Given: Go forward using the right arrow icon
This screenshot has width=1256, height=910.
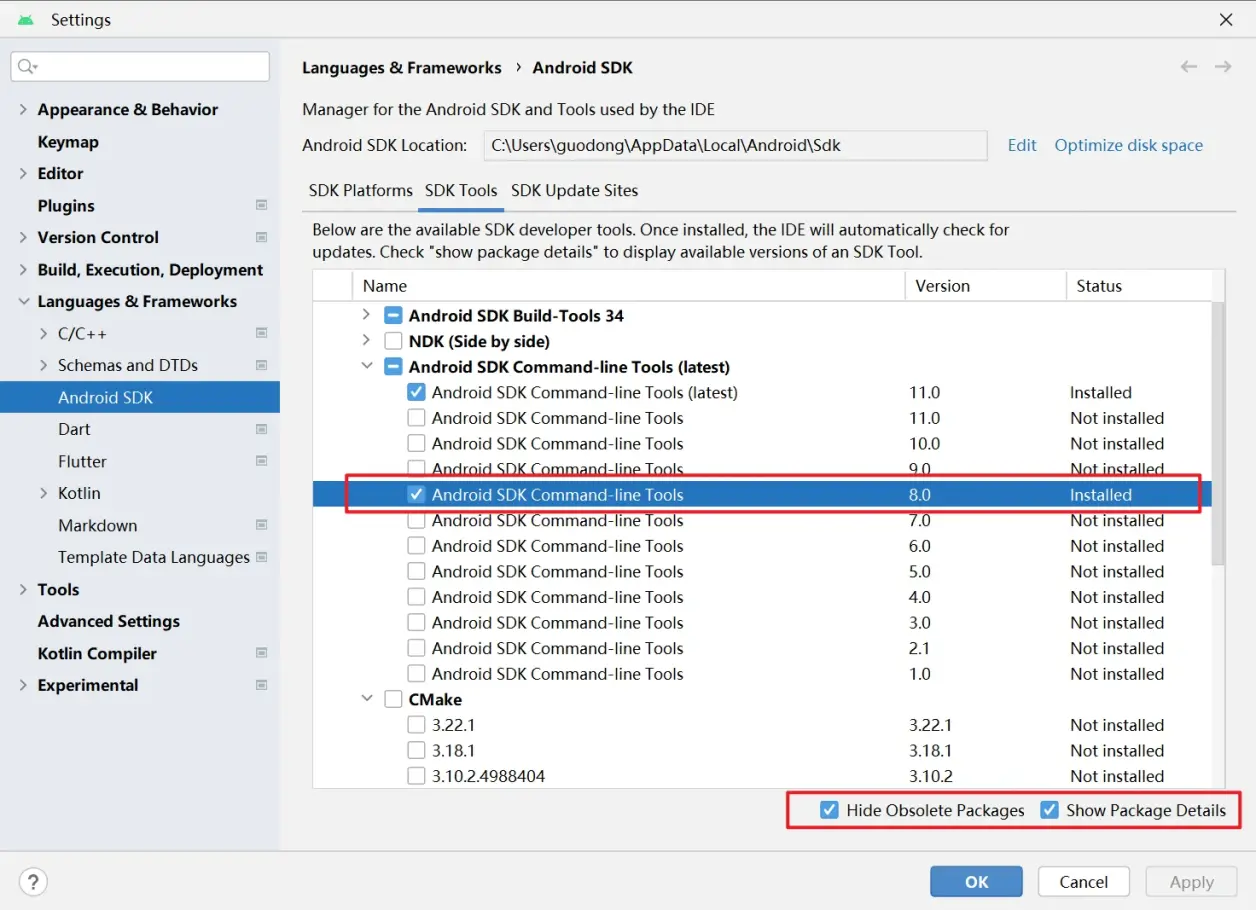Looking at the screenshot, I should tap(1223, 67).
